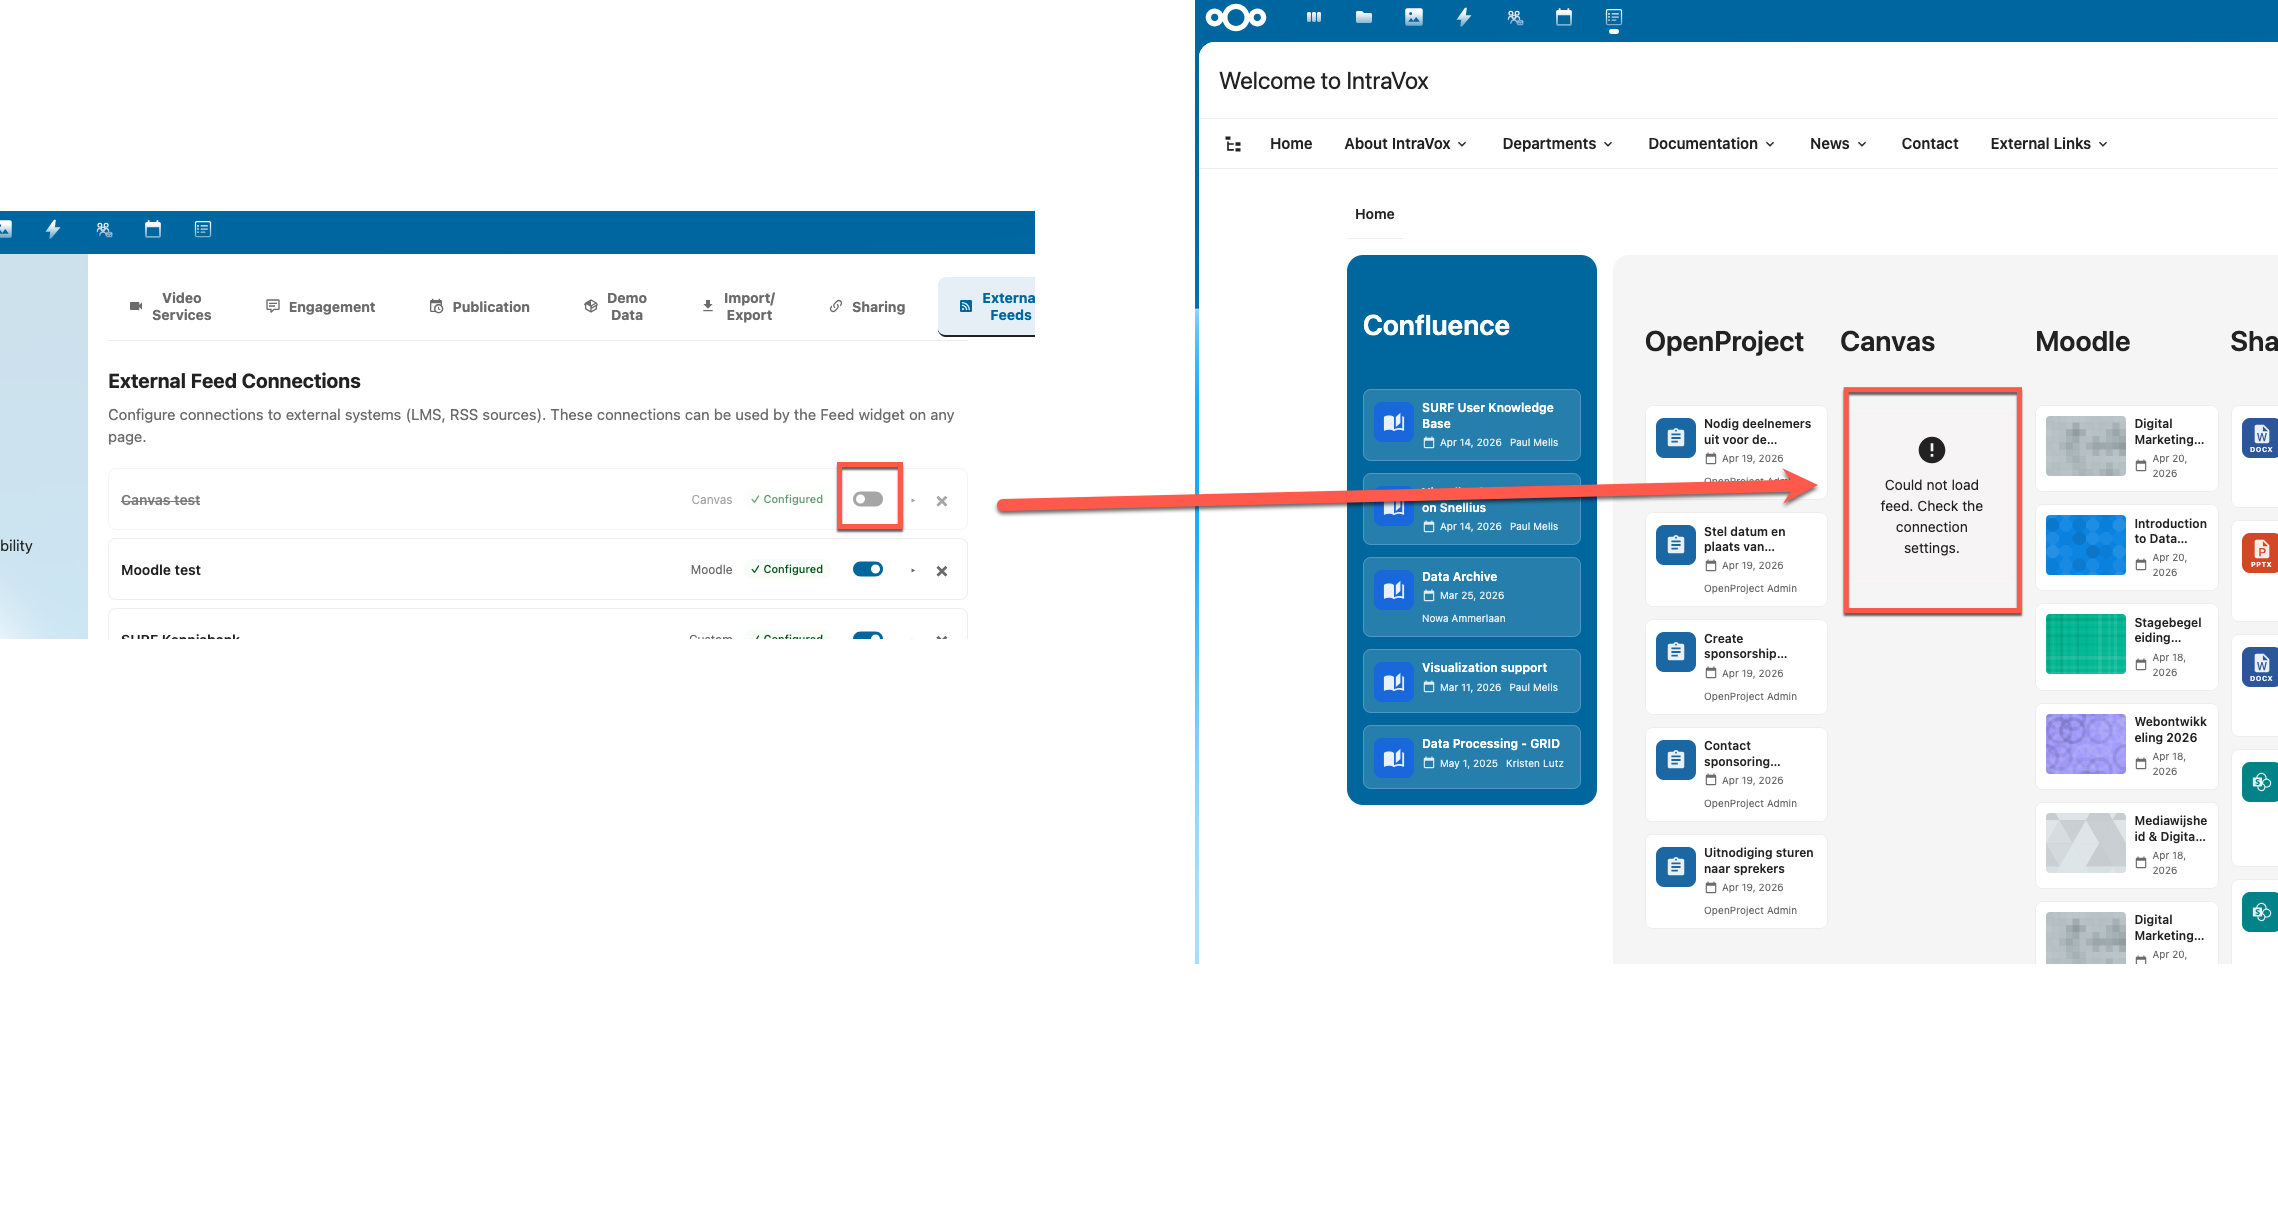Click the book icon of Visualization support card
Image resolution: width=2278 pixels, height=1209 pixels.
click(x=1394, y=683)
